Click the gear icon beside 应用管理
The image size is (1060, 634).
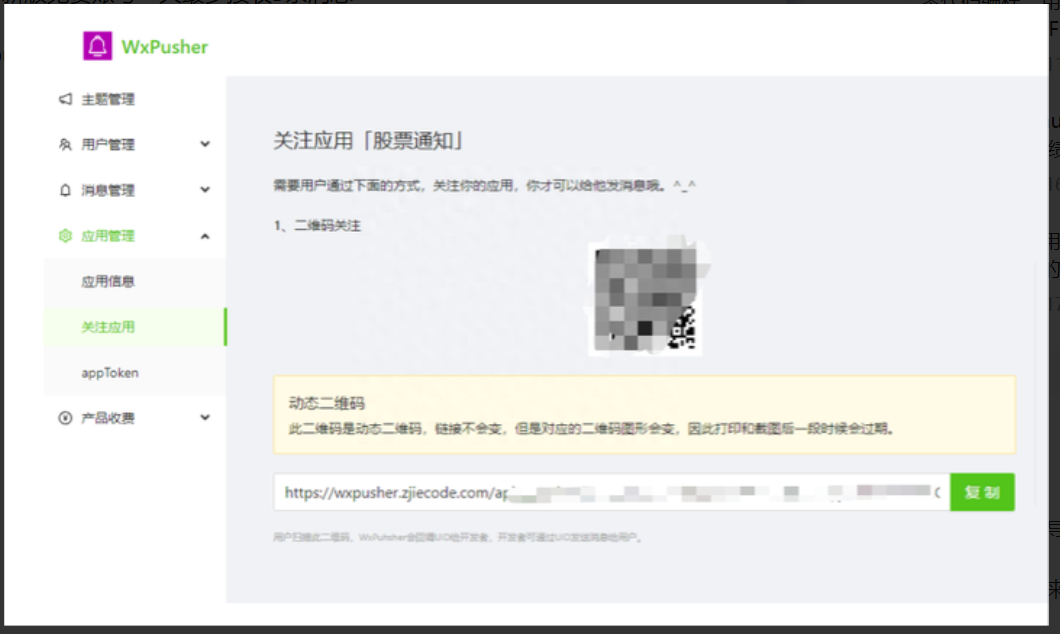click(65, 236)
